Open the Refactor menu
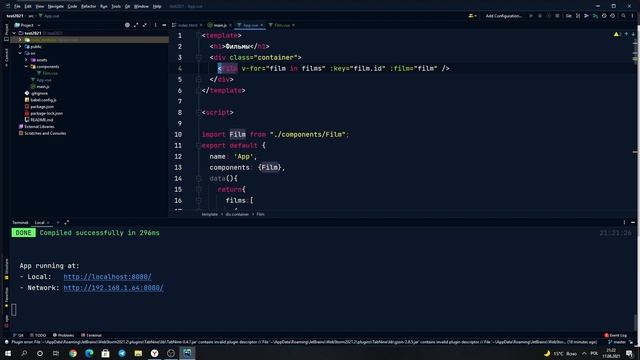The width and height of the screenshot is (640, 360). tap(88, 6)
